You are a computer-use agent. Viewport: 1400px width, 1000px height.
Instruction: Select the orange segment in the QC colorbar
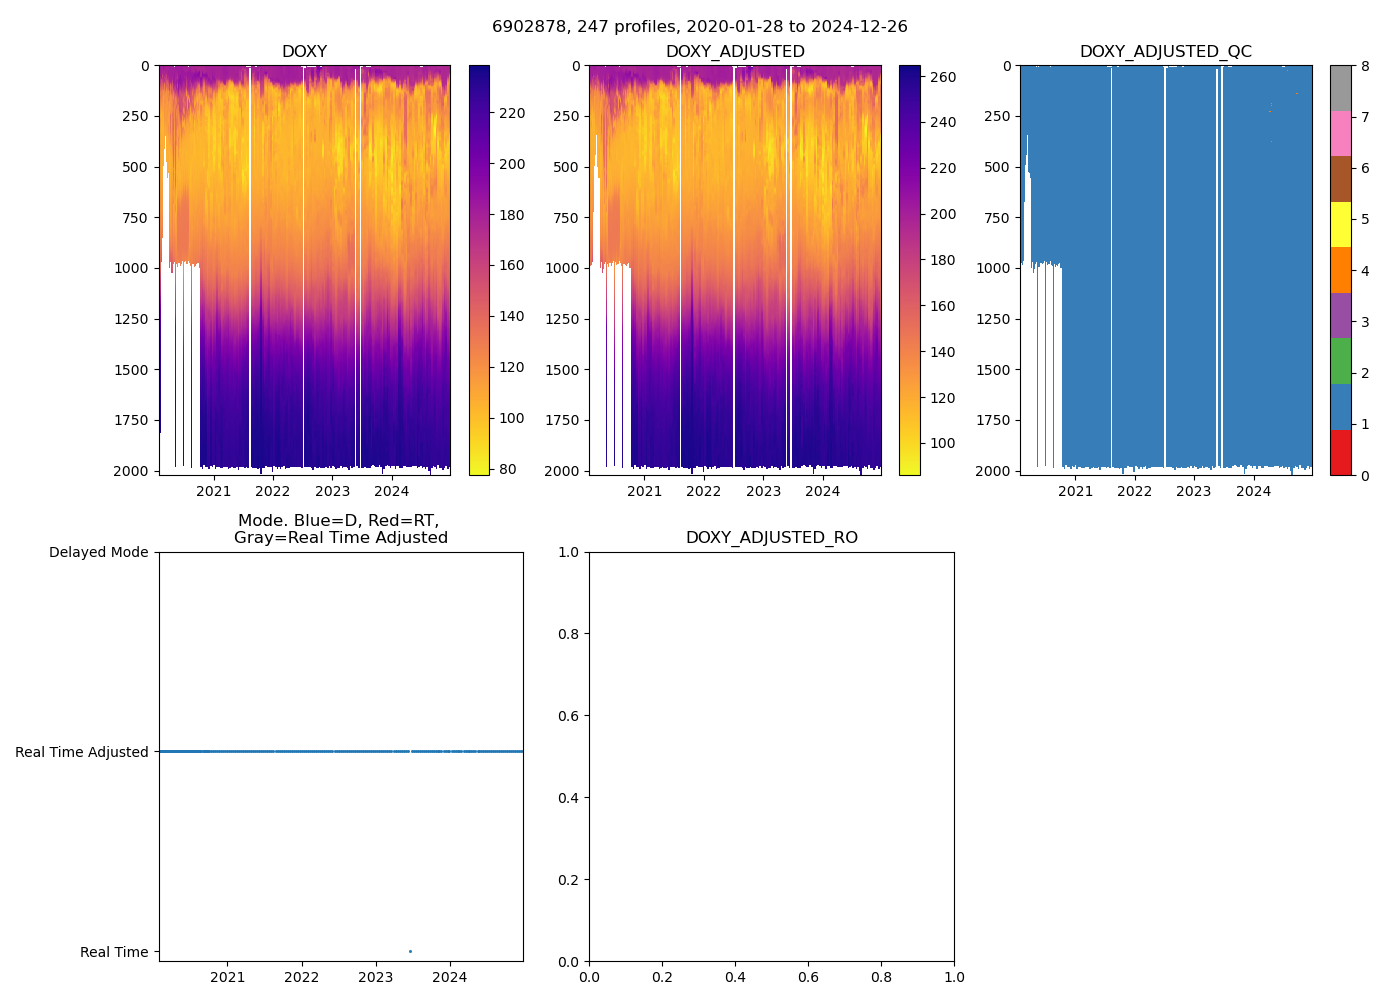pos(1340,270)
